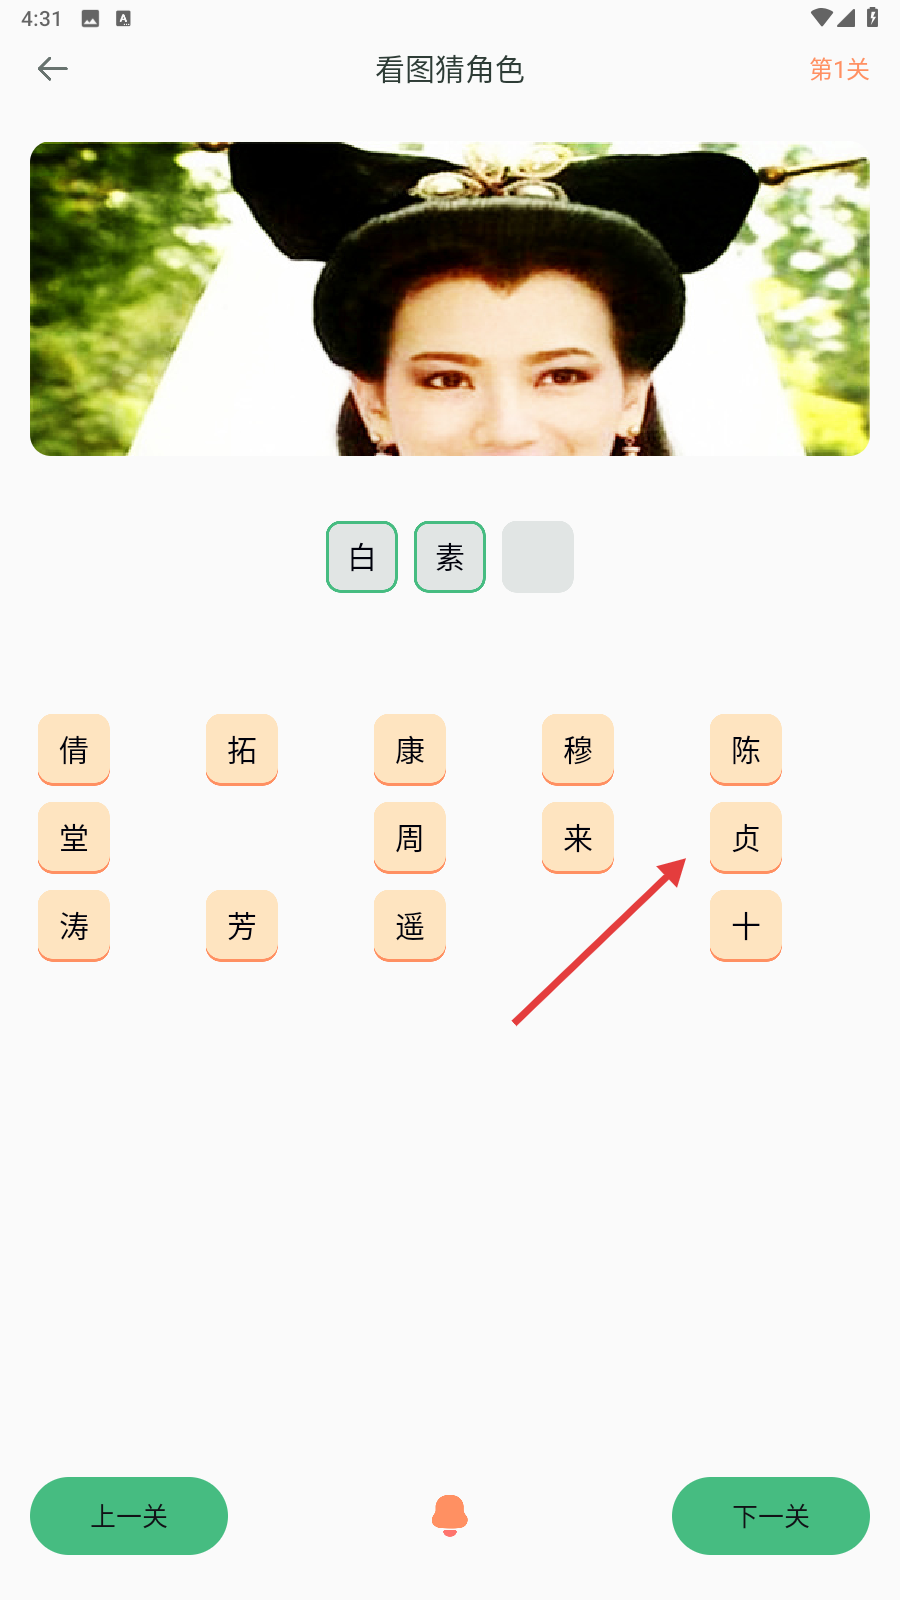
Task: Tap the back arrow icon
Action: (x=52, y=69)
